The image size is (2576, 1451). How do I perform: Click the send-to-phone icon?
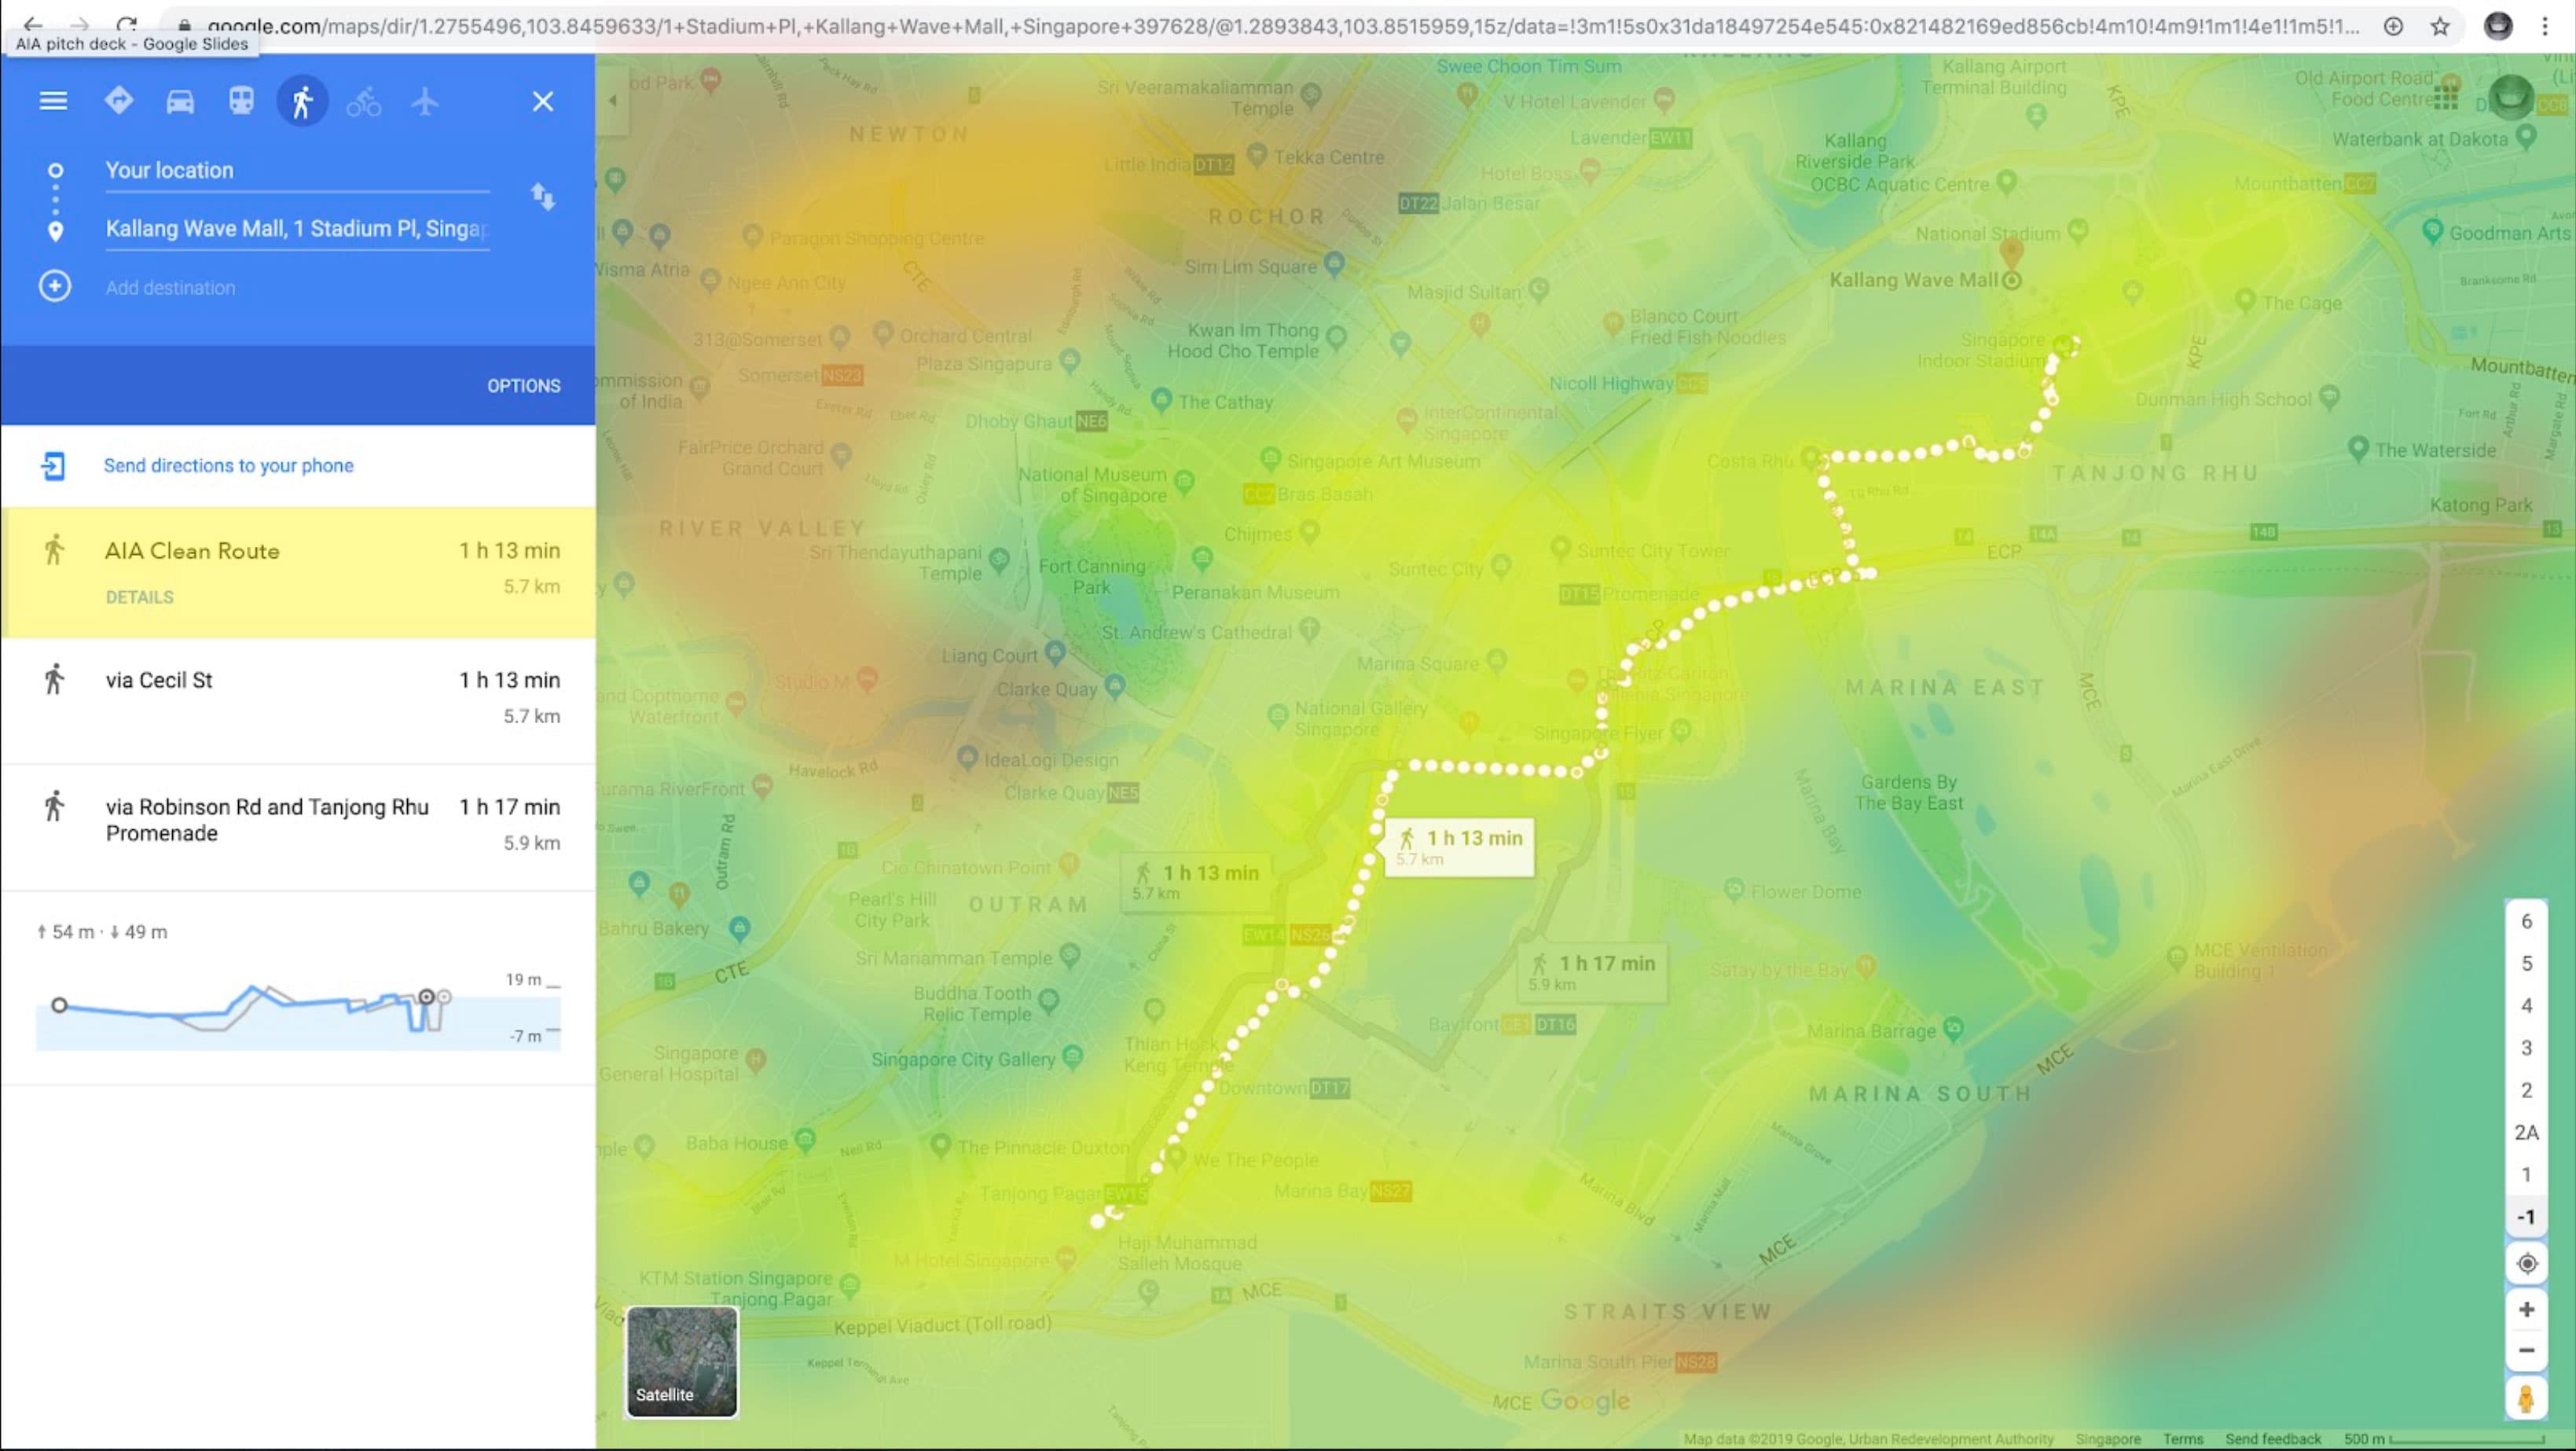pos(53,466)
